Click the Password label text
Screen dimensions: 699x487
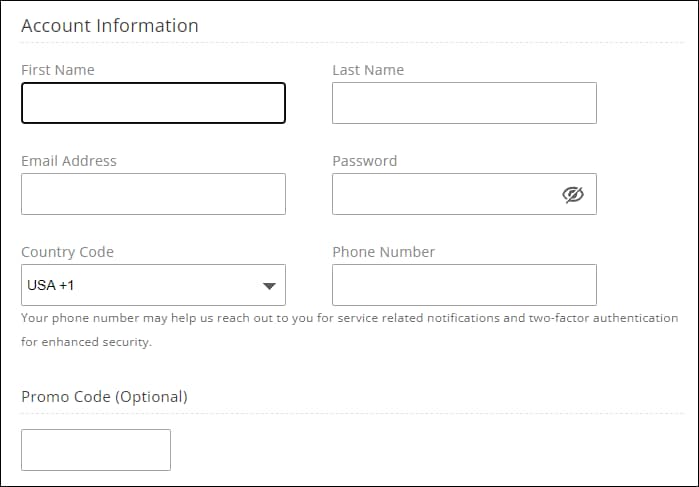[x=364, y=161]
